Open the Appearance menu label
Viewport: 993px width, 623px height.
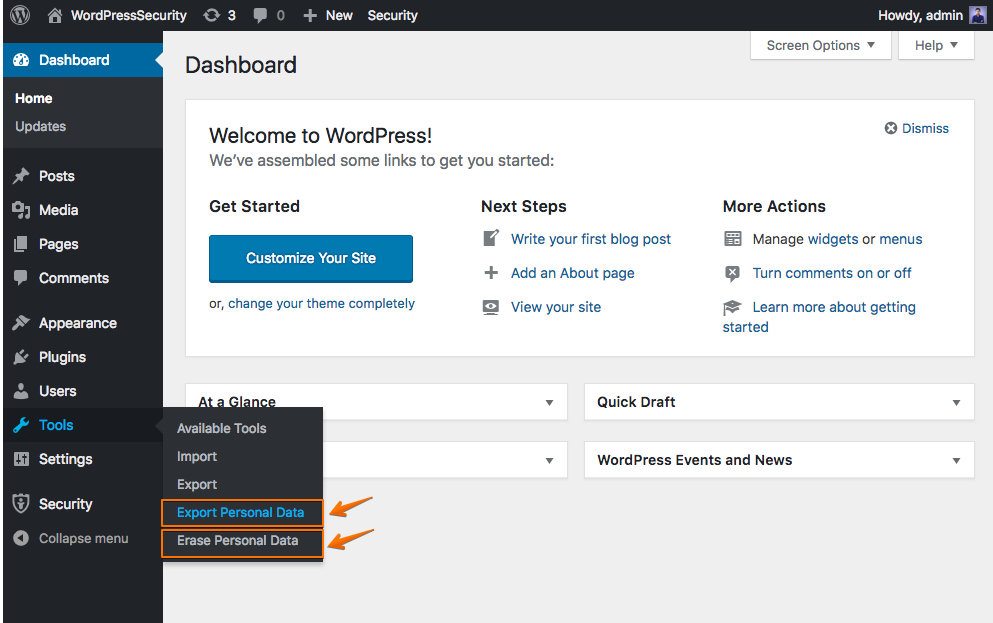tap(78, 324)
